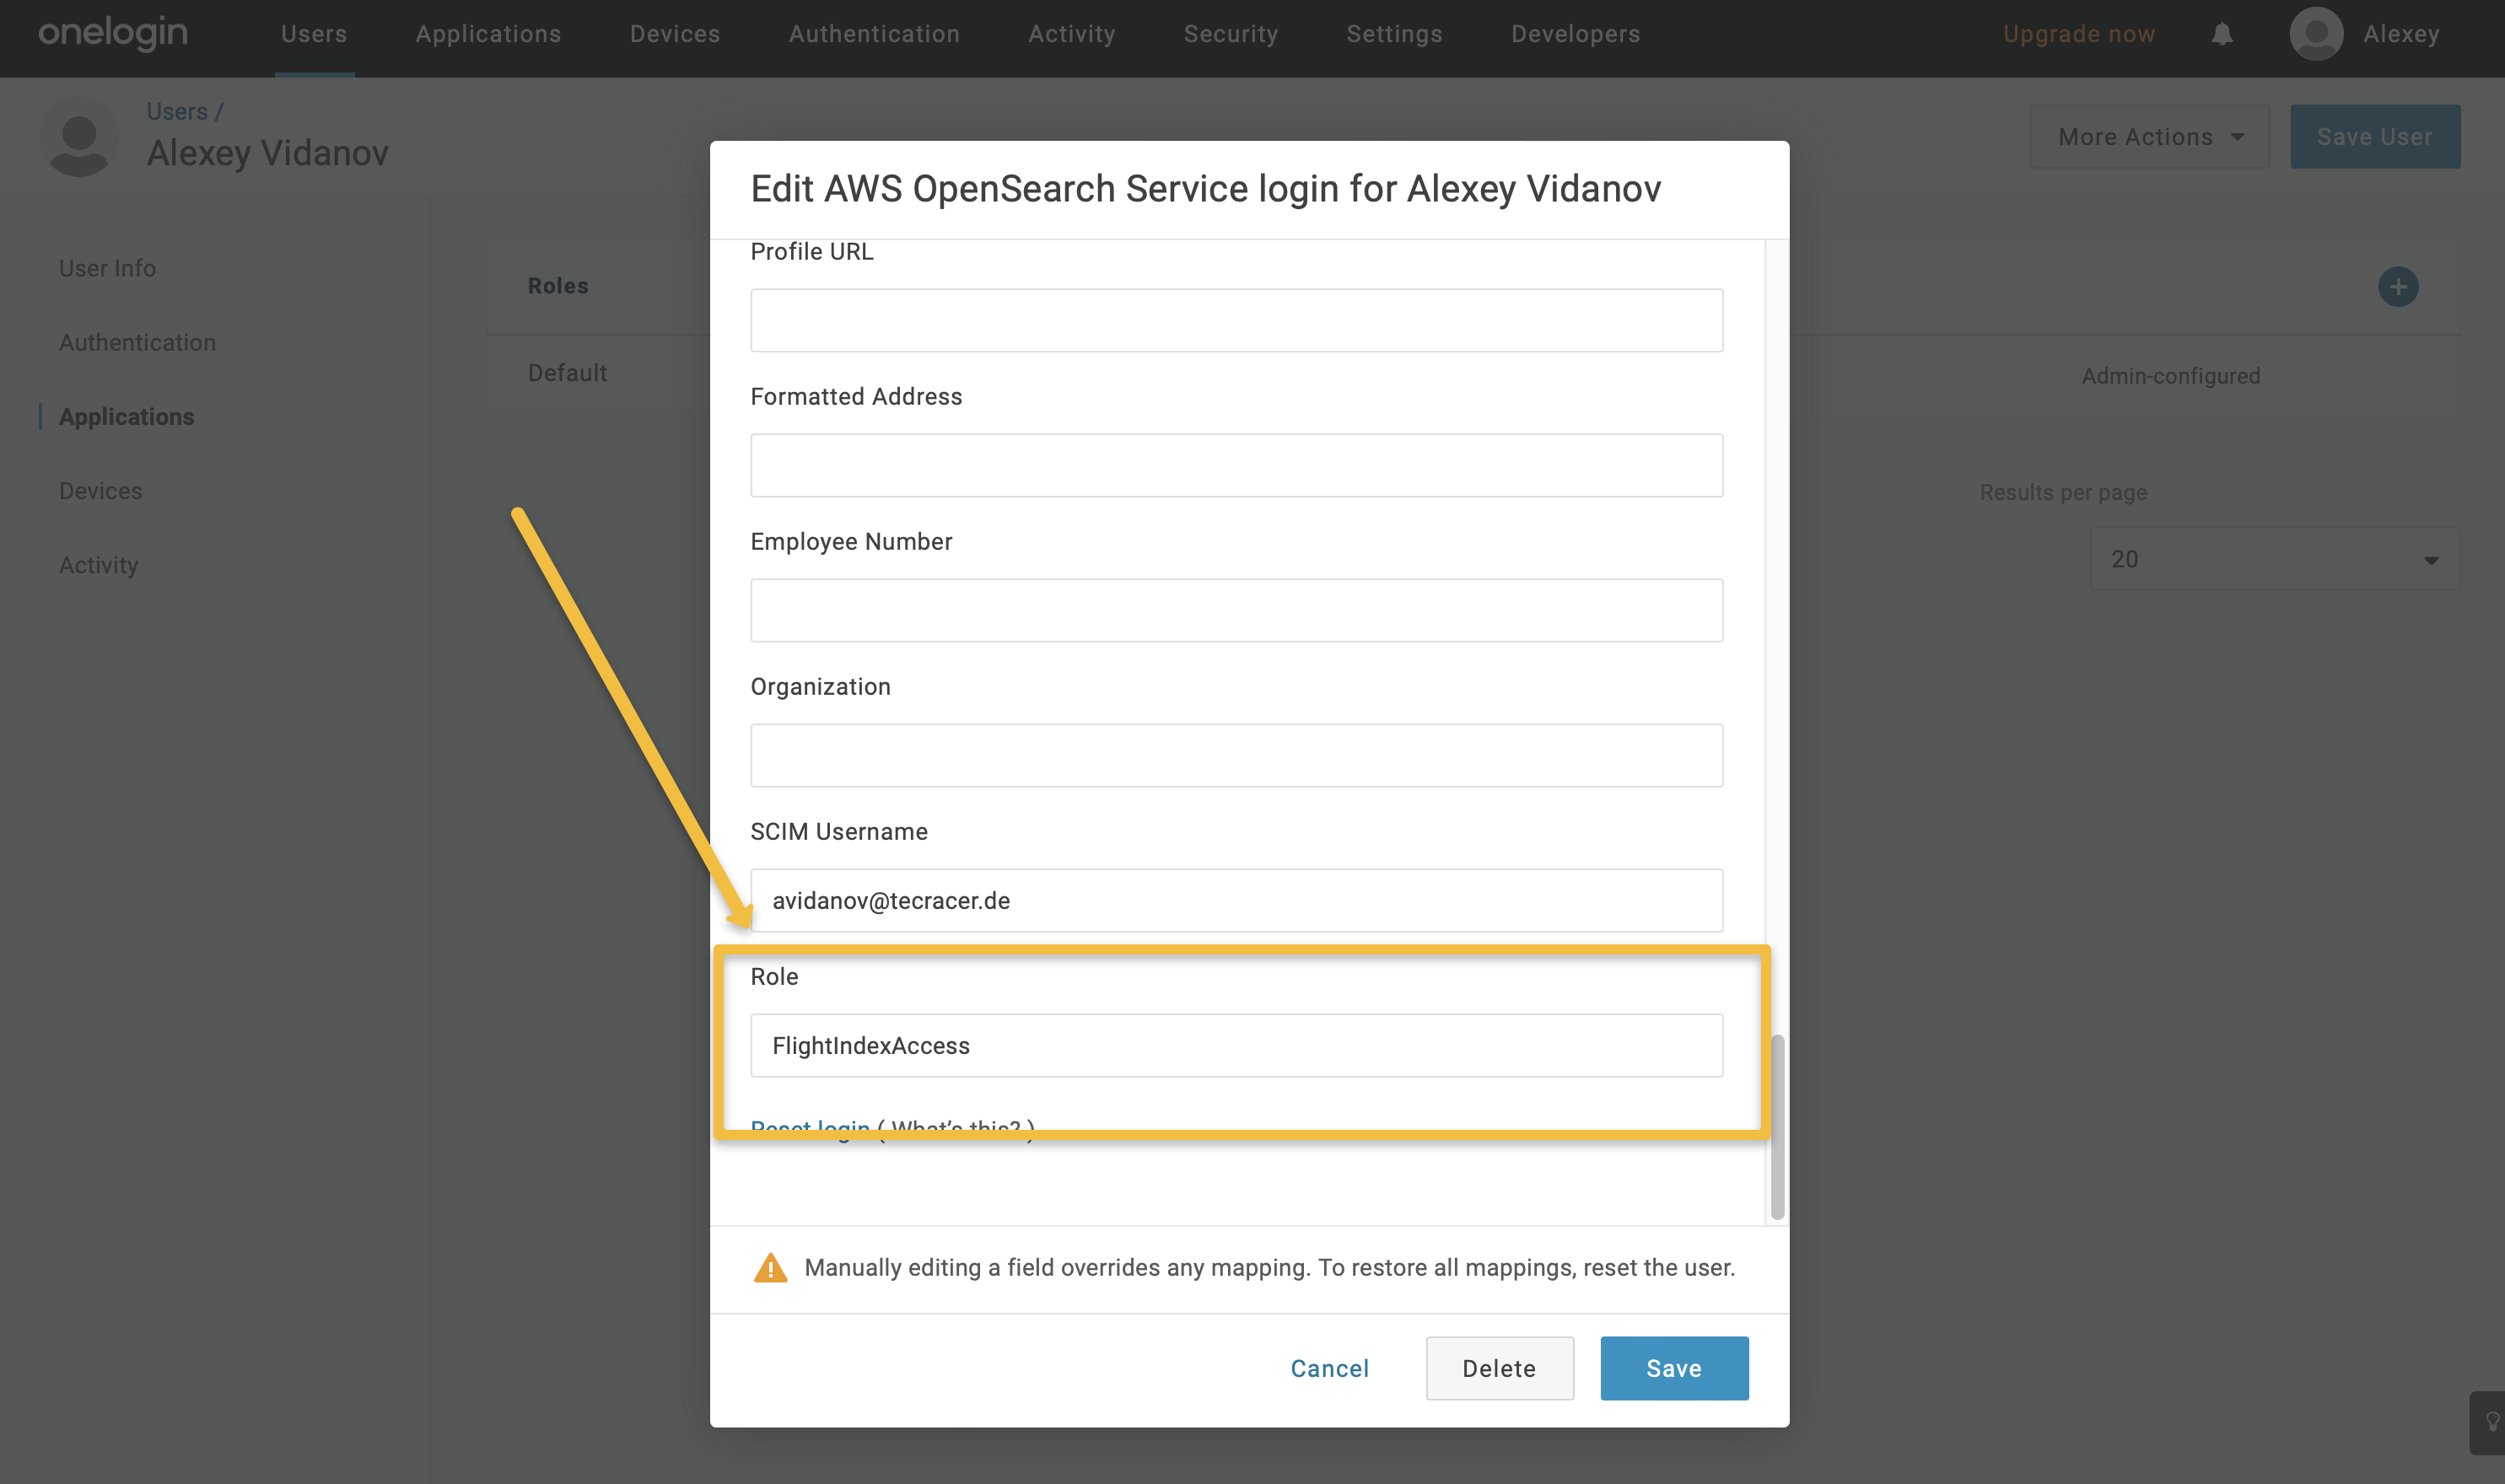Click the OneLogin logo
Image resolution: width=2505 pixels, height=1484 pixels.
coord(112,33)
